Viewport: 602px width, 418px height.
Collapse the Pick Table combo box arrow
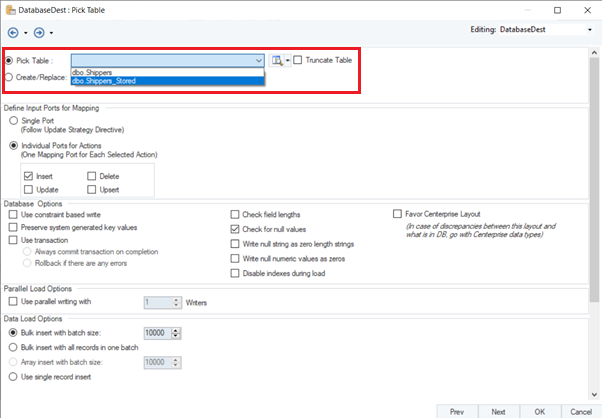pos(259,60)
